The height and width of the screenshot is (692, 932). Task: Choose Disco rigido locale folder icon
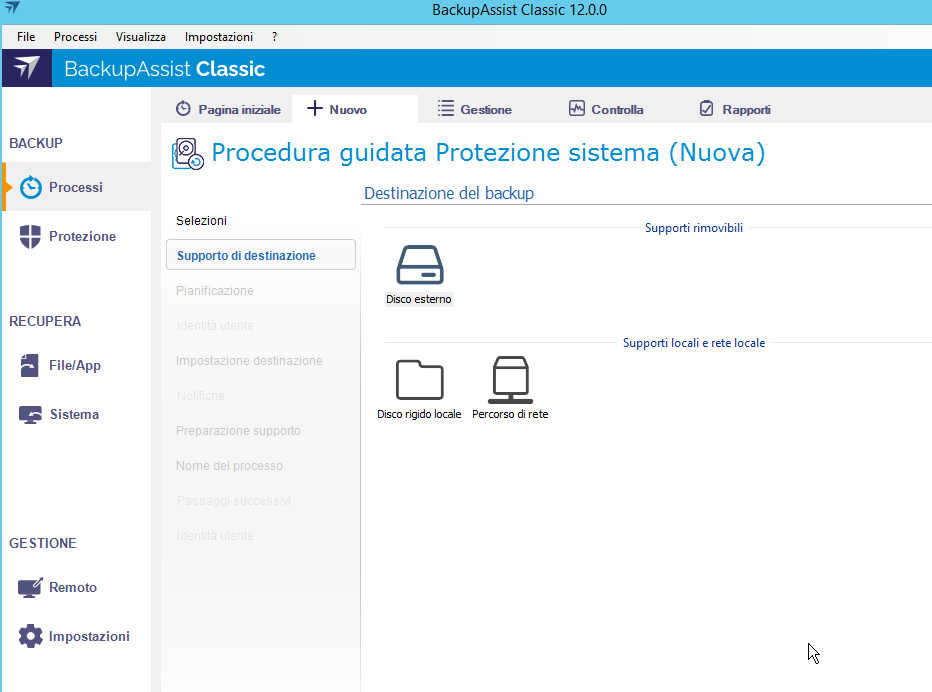419,381
